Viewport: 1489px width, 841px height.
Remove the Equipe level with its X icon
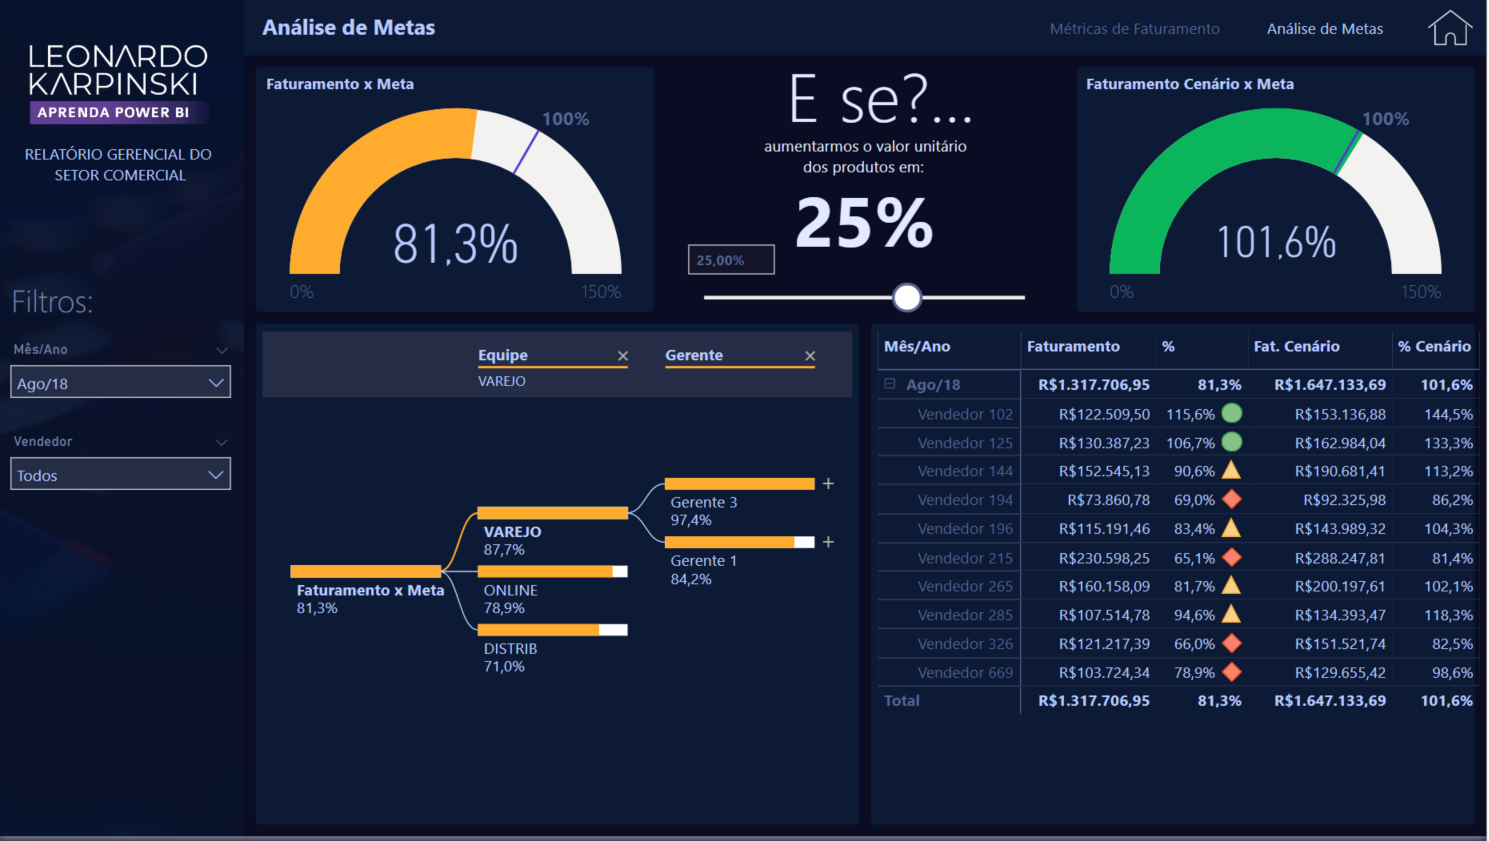pyautogui.click(x=623, y=355)
